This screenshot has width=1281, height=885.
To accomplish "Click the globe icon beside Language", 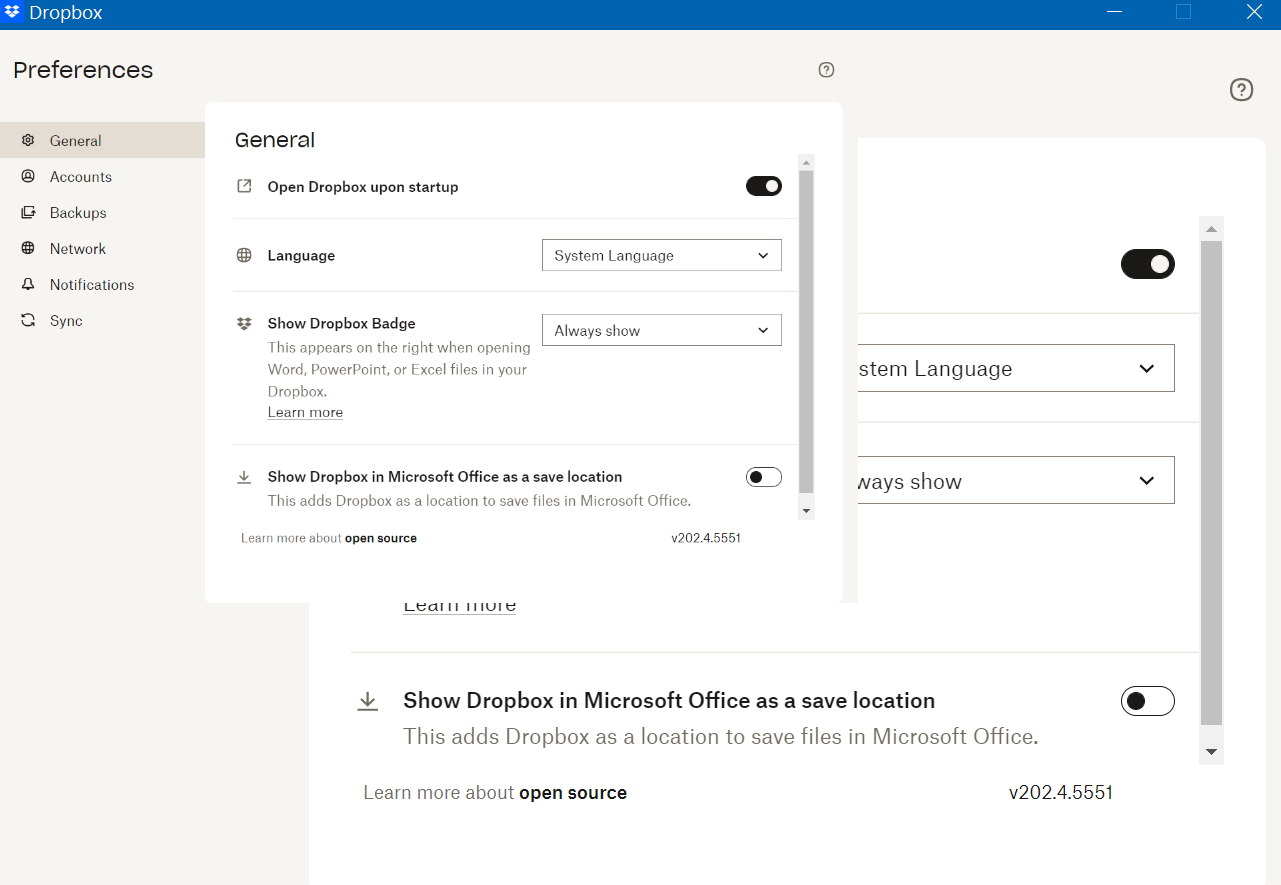I will click(x=244, y=255).
